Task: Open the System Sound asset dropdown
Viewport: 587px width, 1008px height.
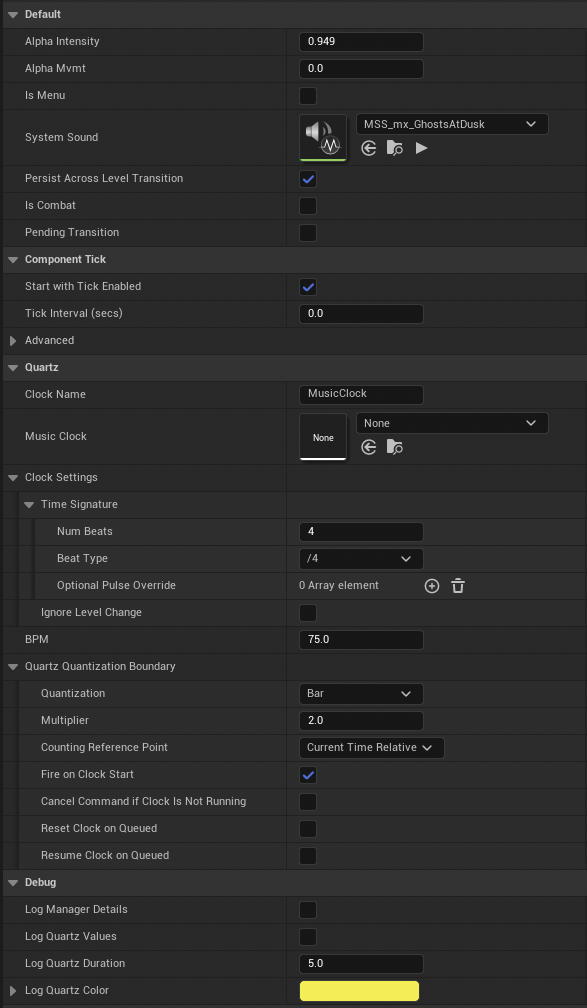Action: tap(452, 124)
